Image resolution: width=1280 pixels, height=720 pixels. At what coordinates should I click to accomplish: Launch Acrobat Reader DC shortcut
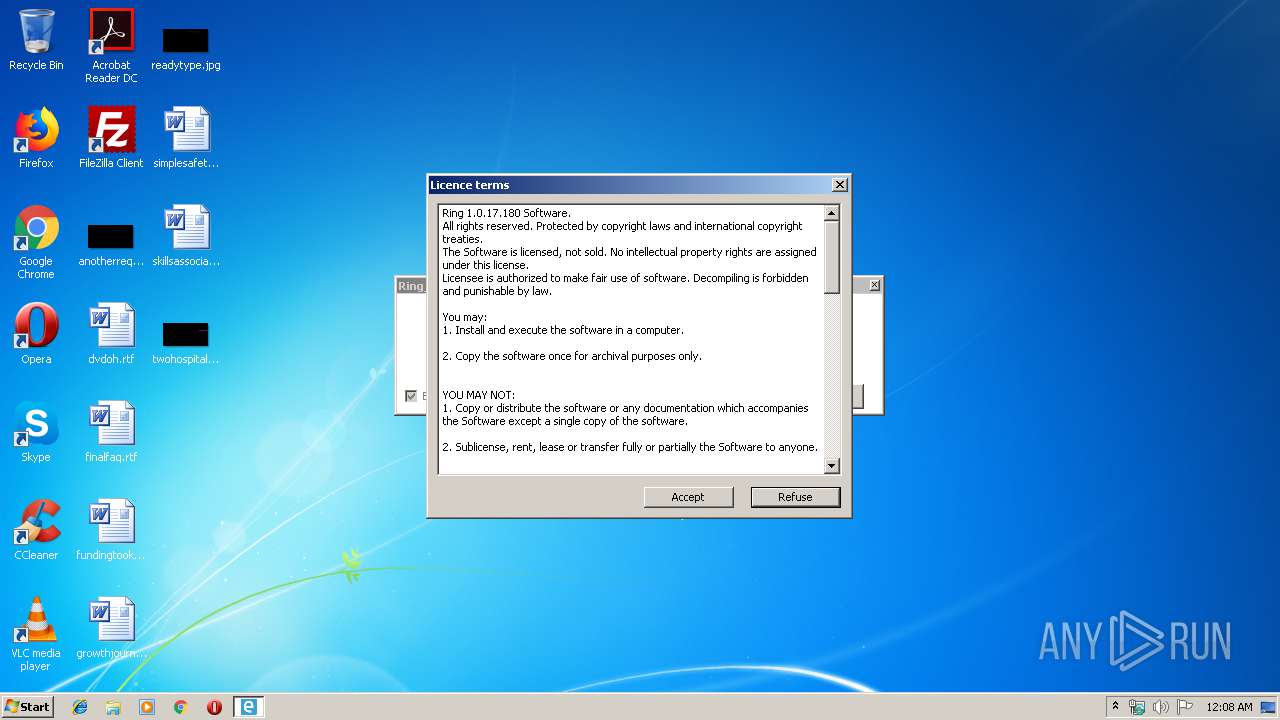click(111, 46)
